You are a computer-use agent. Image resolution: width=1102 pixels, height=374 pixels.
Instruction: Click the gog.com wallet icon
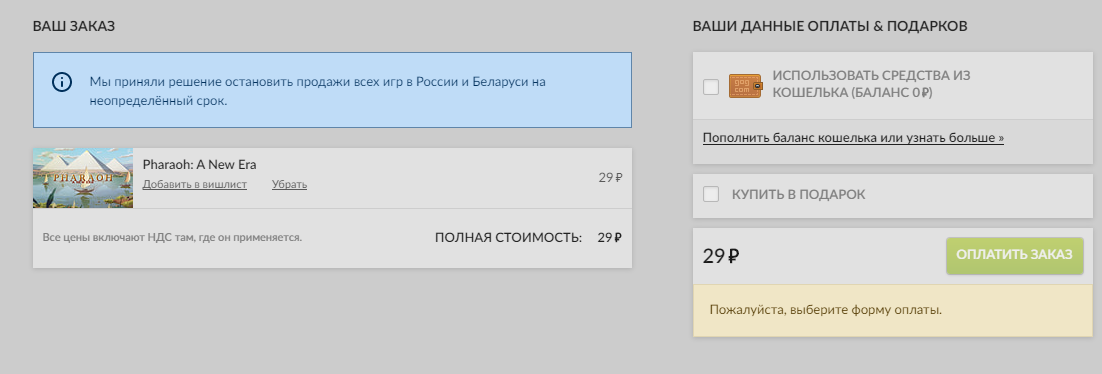coord(746,86)
